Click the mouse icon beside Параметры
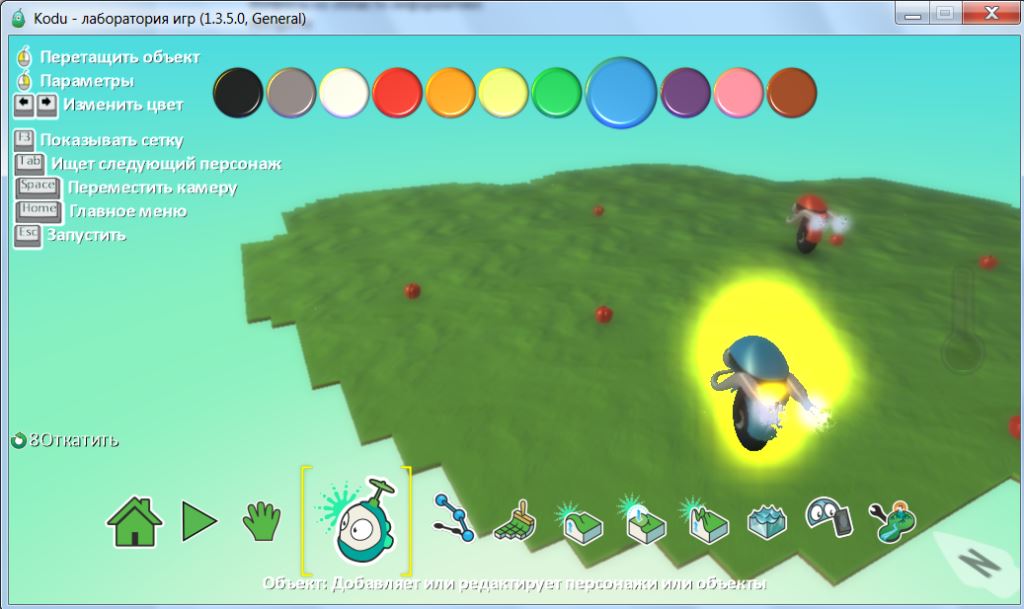1024x609 pixels. [x=24, y=81]
